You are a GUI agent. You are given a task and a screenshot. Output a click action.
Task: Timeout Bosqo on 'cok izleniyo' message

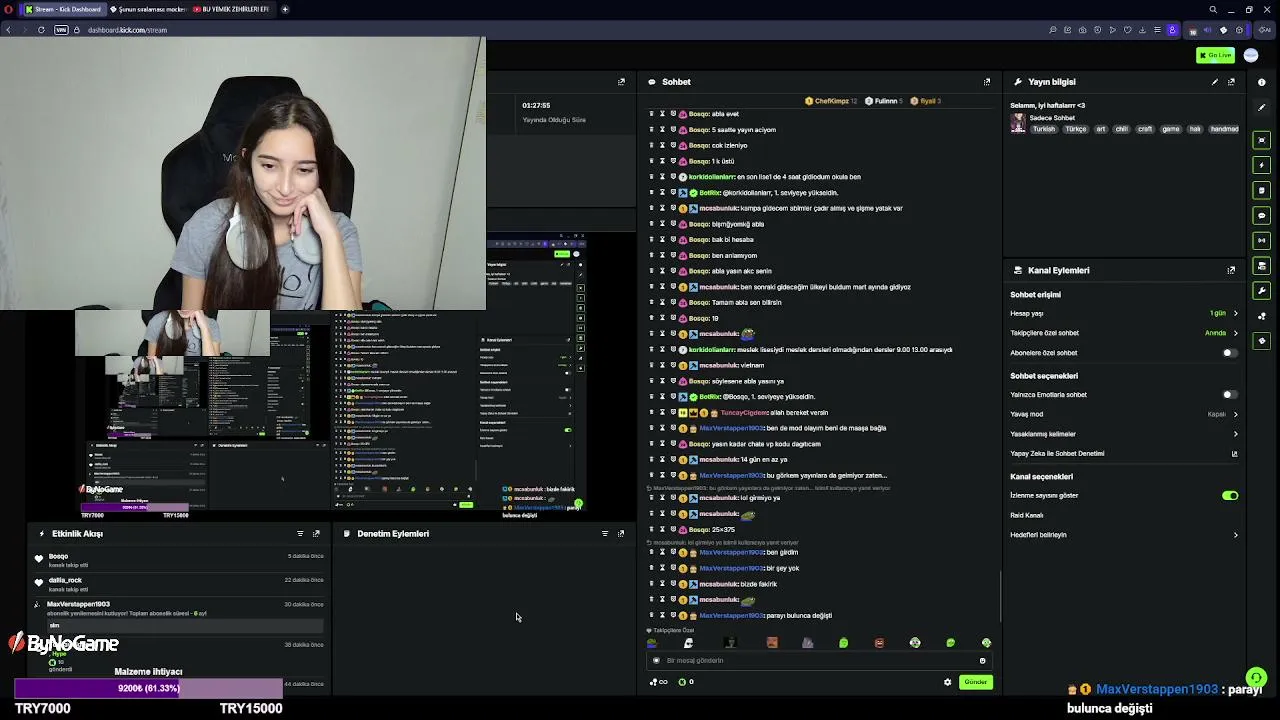coord(662,145)
